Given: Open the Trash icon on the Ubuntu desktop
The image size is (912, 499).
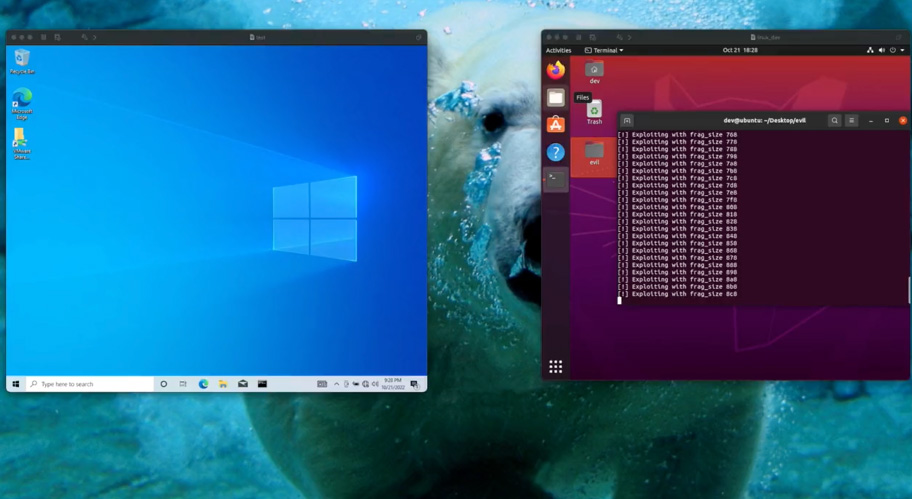Looking at the screenshot, I should 594,112.
